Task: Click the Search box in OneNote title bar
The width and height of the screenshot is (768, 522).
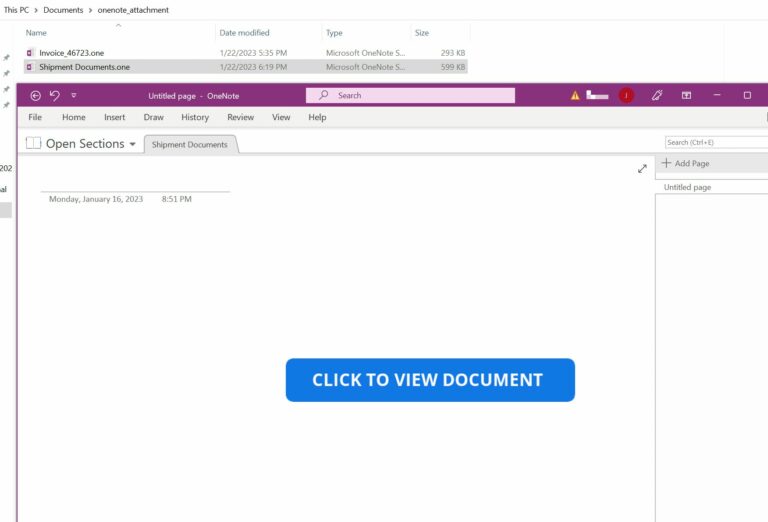Action: click(x=410, y=95)
